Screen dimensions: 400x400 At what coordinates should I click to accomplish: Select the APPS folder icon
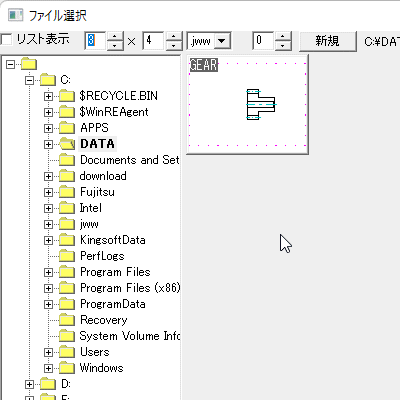tap(67, 128)
